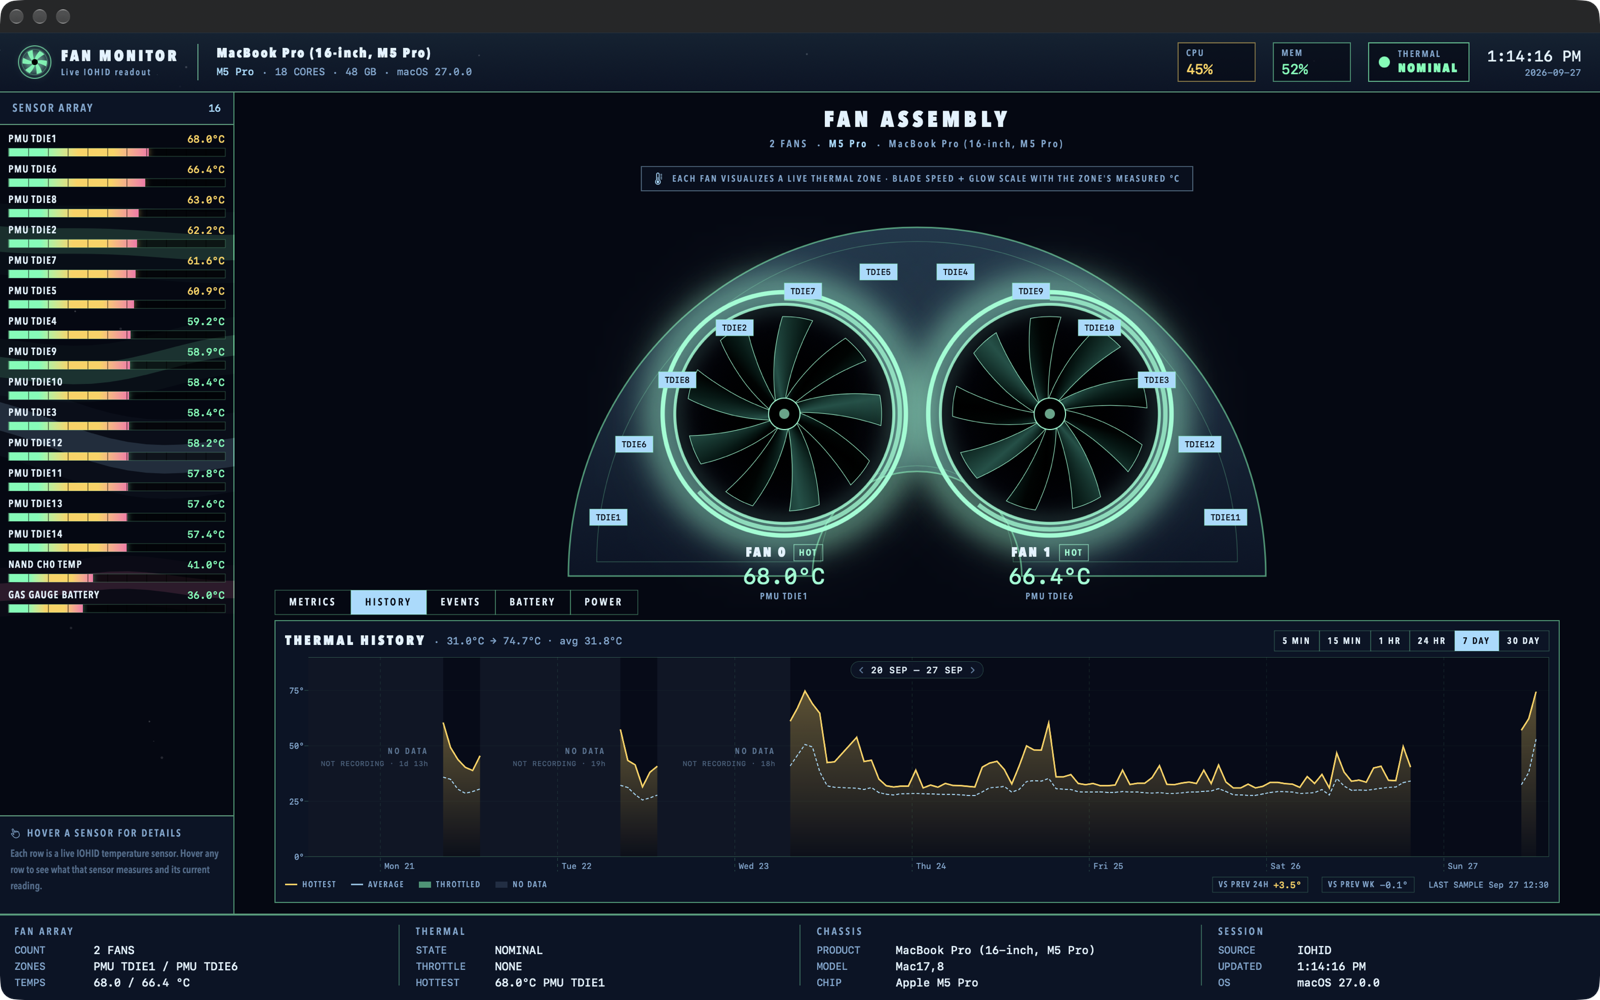
Task: Open the Battery tab
Action: click(532, 602)
